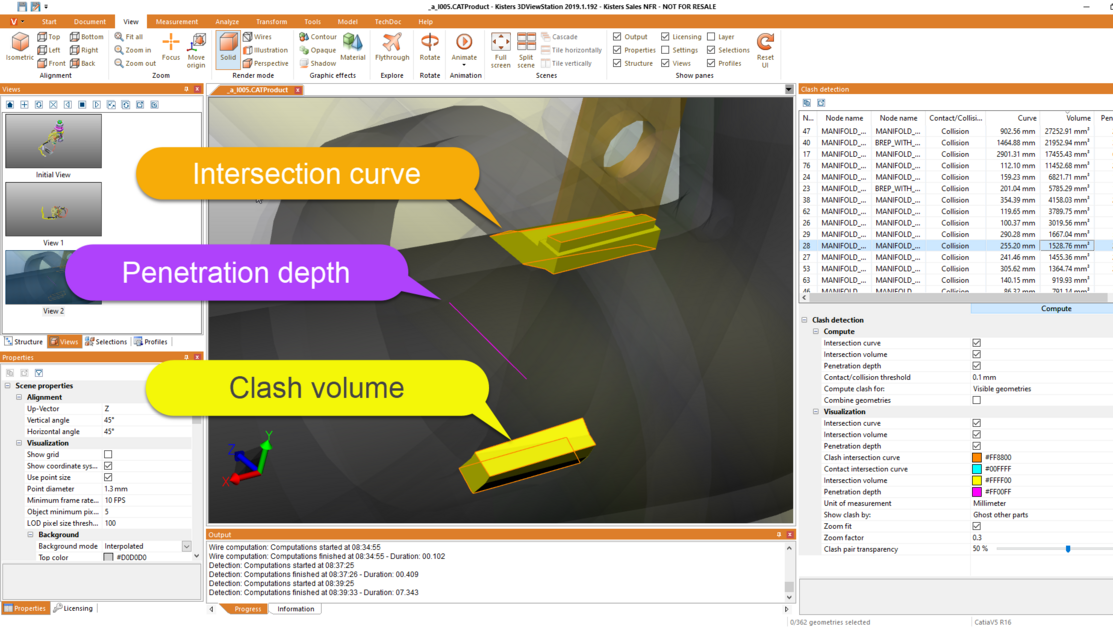Align view to Bottom
The image size is (1113, 627).
click(87, 37)
